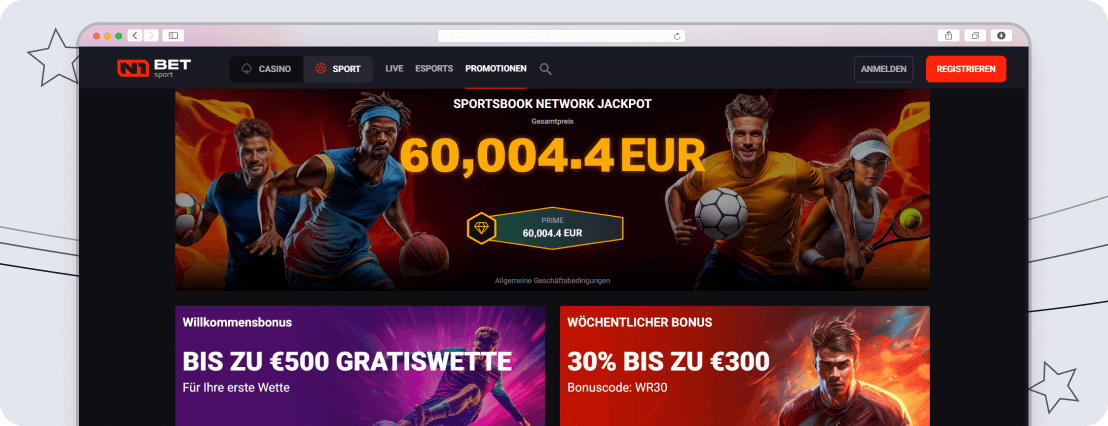Open the Willkommensbonus promotion card
Viewport: 1108px width, 426px height.
coord(360,366)
